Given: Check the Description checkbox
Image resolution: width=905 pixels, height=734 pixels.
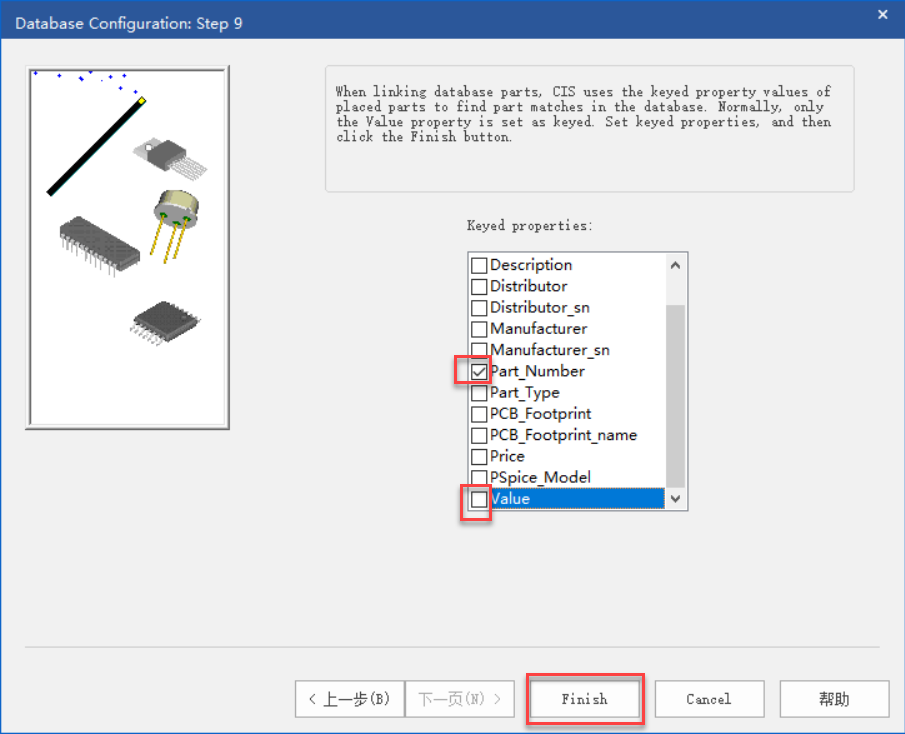Looking at the screenshot, I should click(x=479, y=265).
